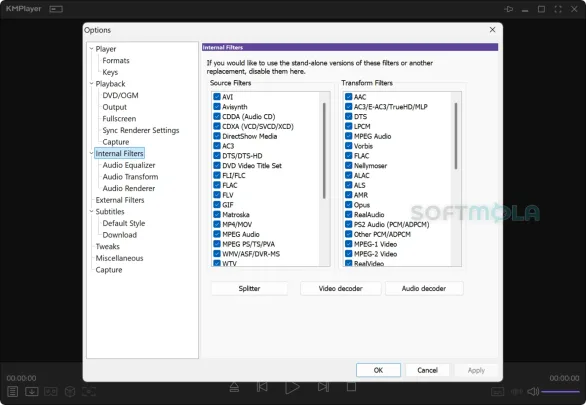Select Fullscreen in the options tree
586x405 pixels.
pos(119,118)
